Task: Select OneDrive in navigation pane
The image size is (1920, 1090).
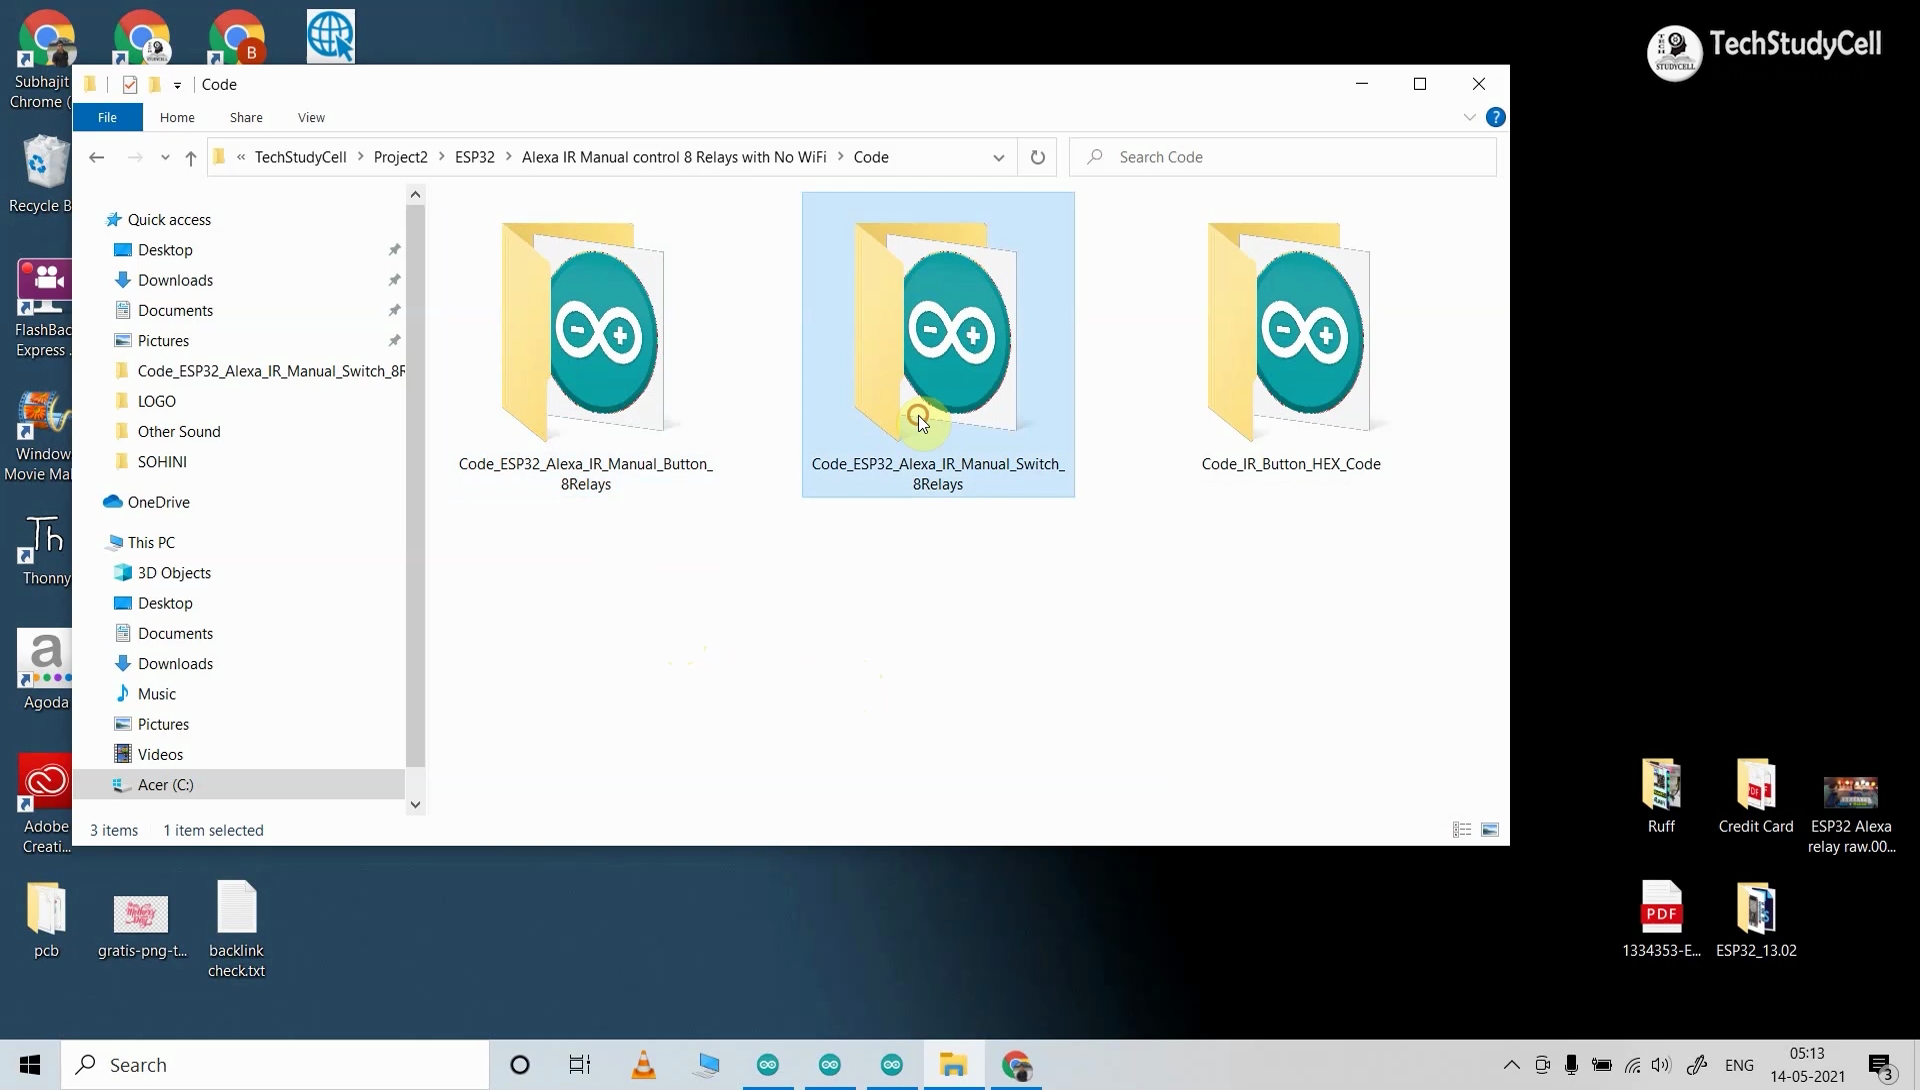Action: click(158, 502)
